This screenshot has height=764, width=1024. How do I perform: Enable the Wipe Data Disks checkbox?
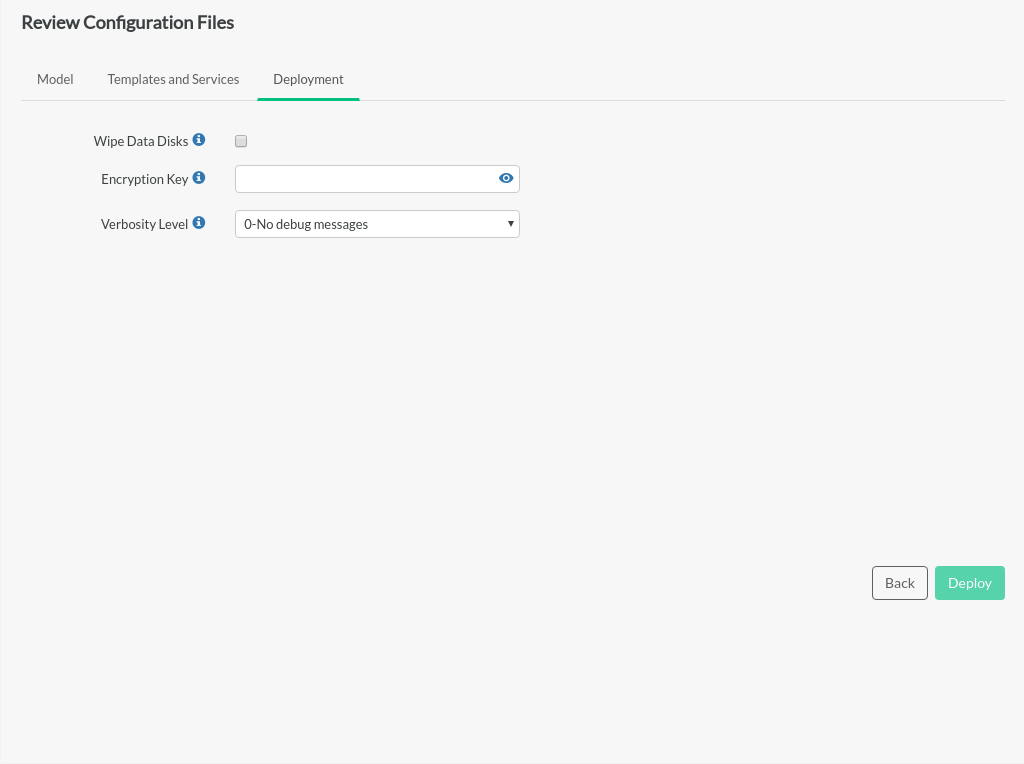(x=241, y=141)
